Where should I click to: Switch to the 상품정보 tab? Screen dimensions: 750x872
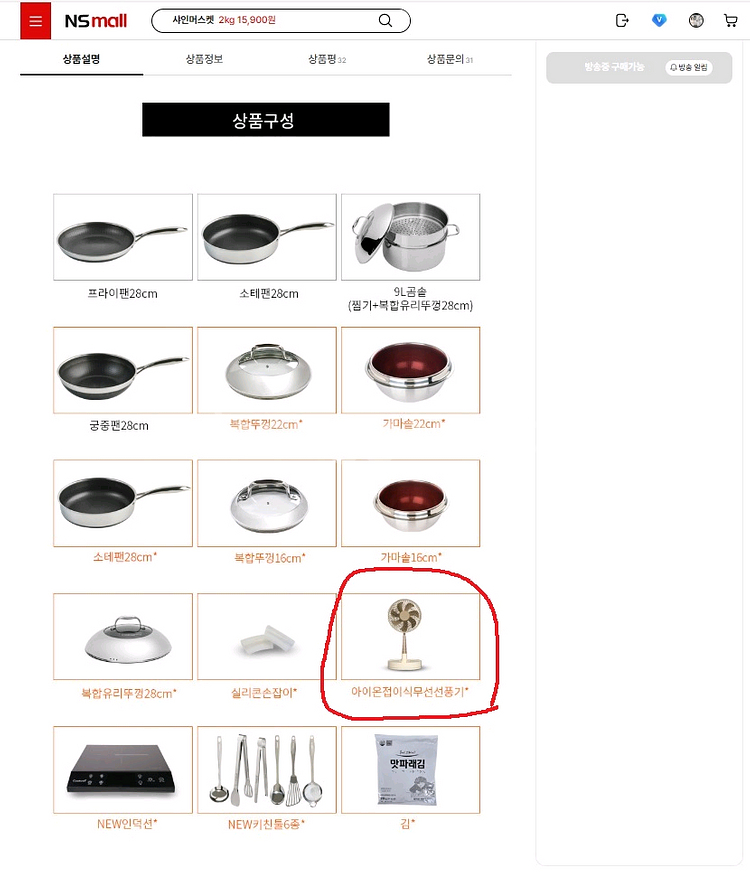point(204,59)
